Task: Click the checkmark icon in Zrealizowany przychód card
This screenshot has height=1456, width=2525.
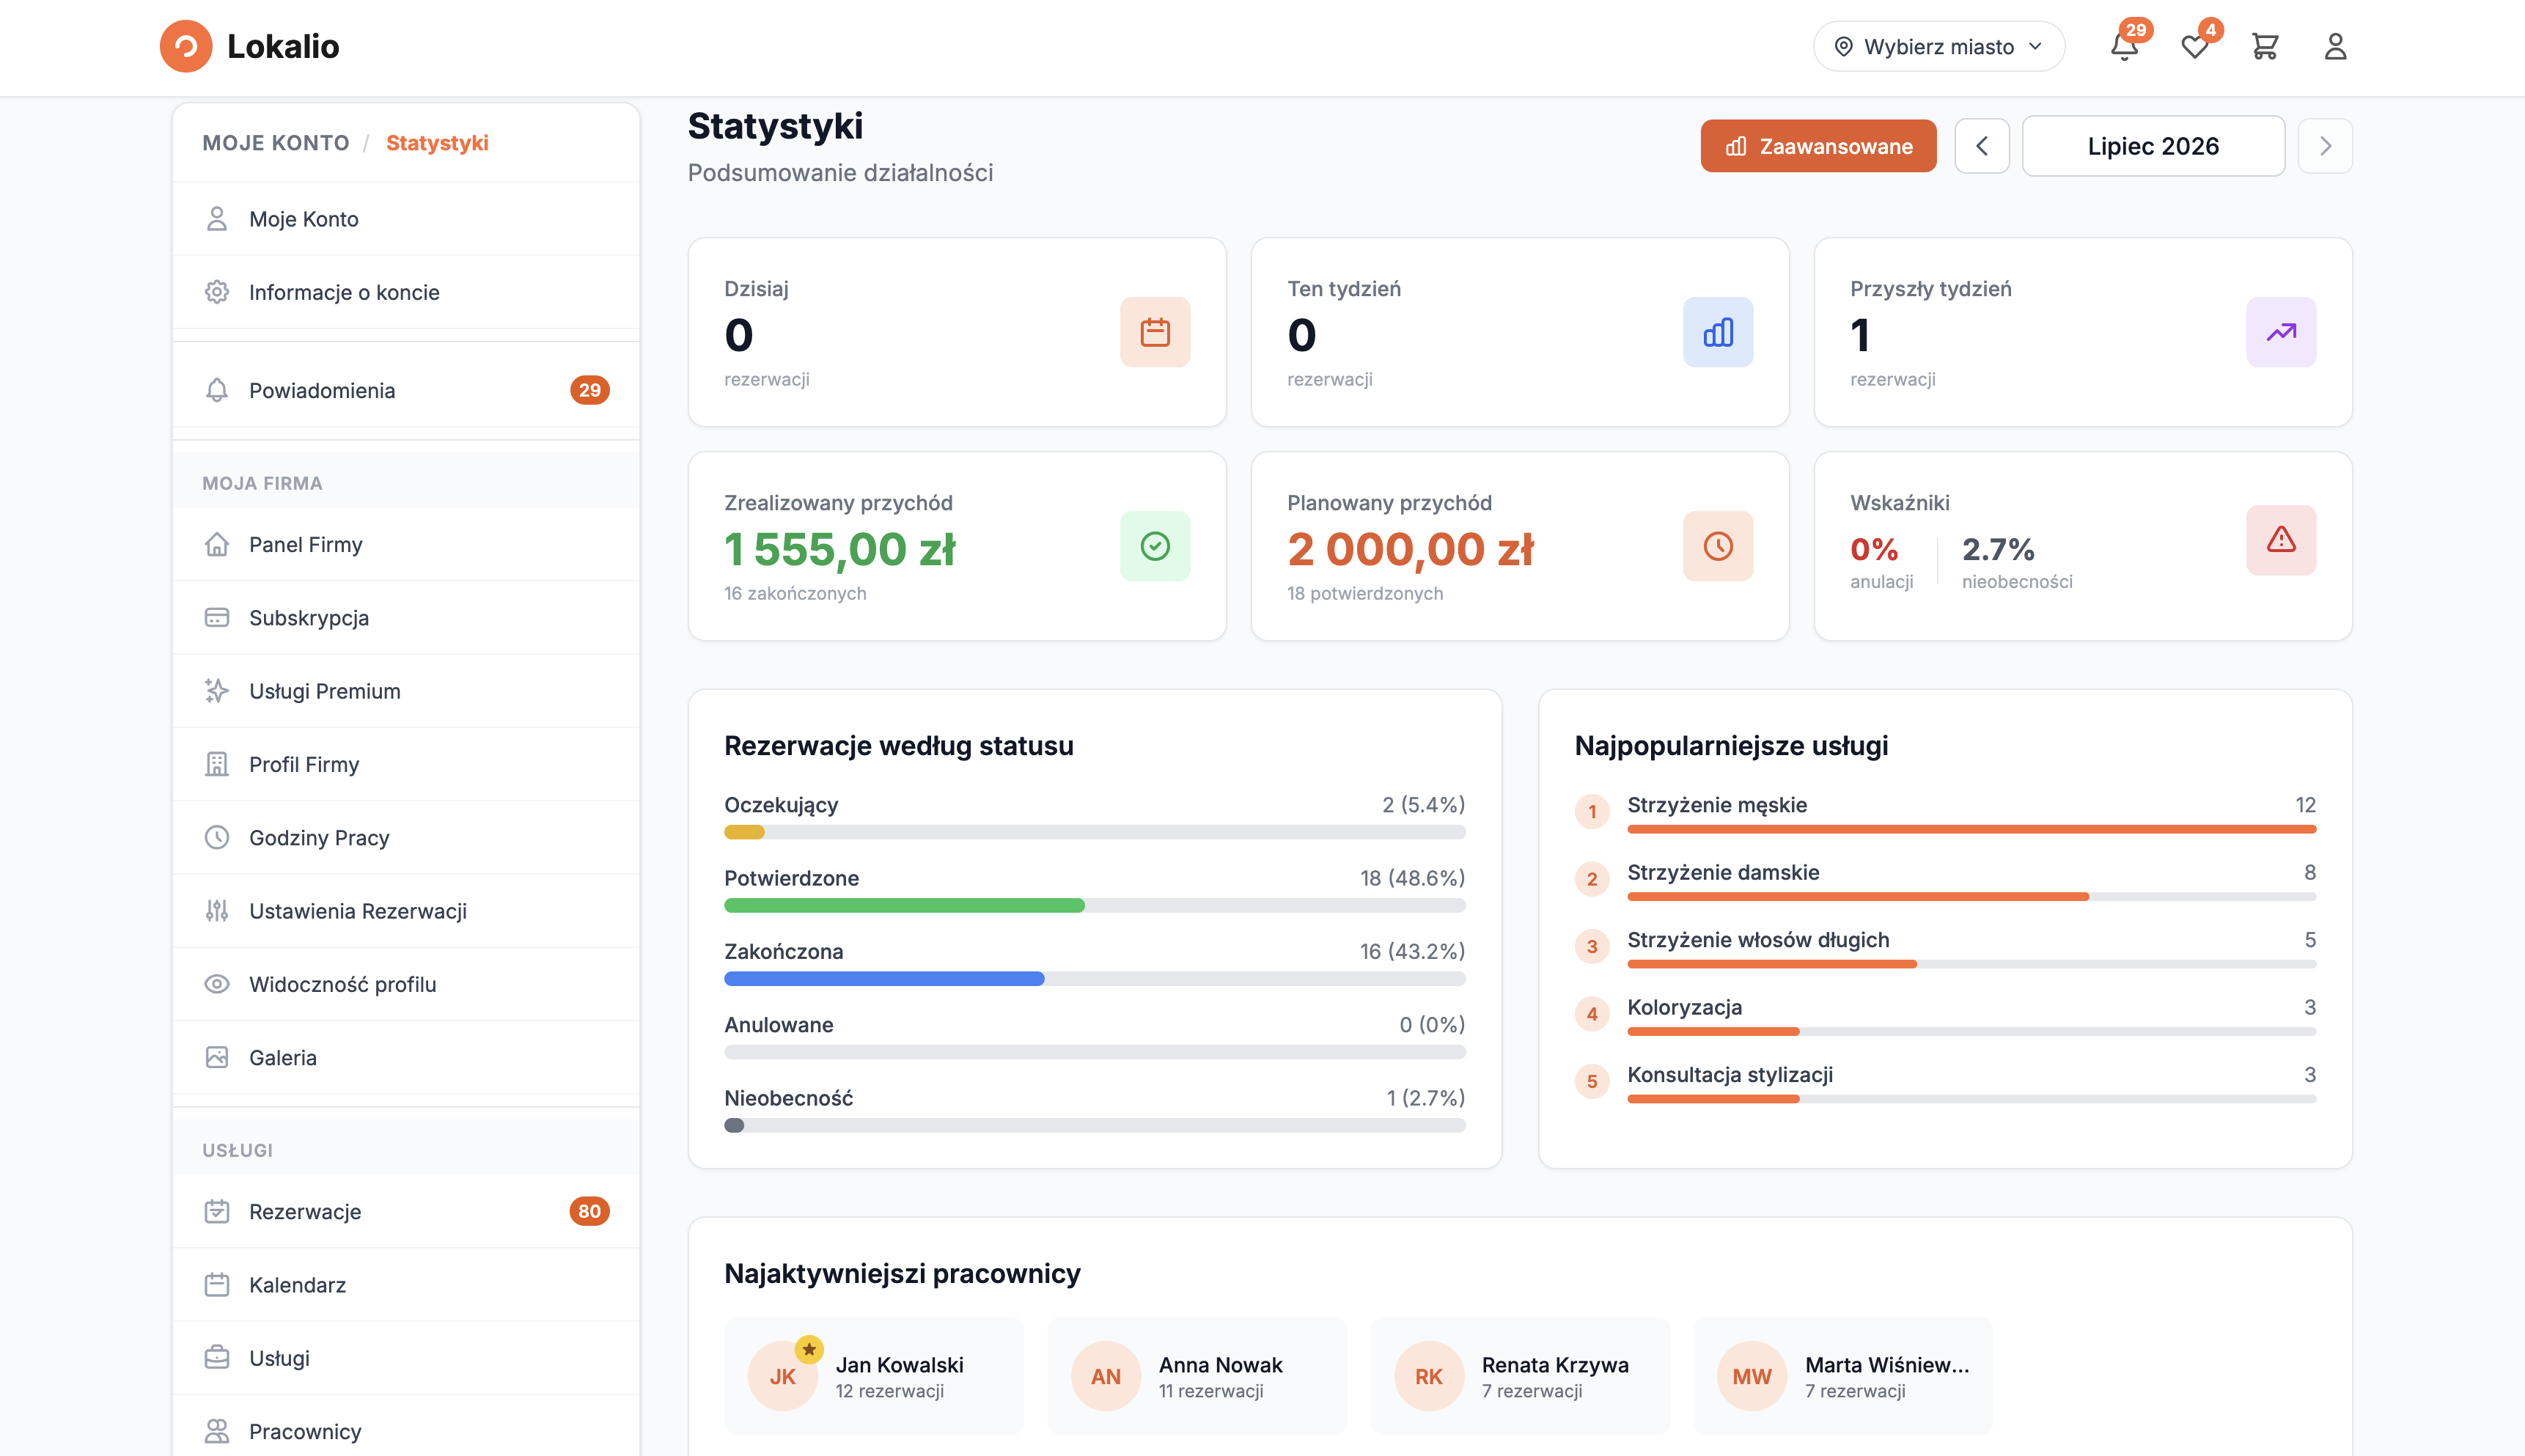Action: (x=1155, y=546)
